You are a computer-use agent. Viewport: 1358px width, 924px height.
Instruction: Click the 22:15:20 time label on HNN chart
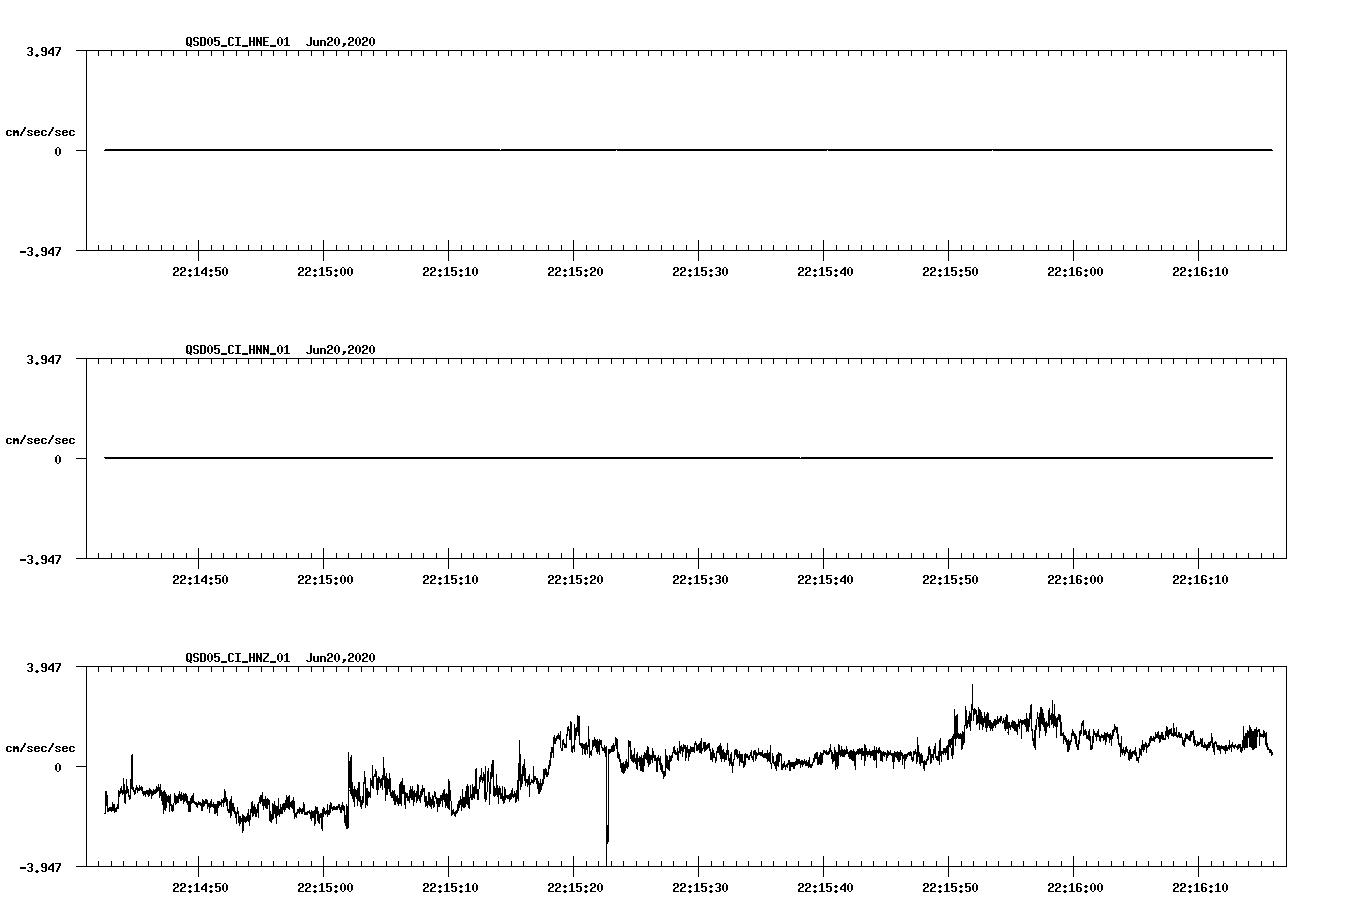(x=575, y=580)
